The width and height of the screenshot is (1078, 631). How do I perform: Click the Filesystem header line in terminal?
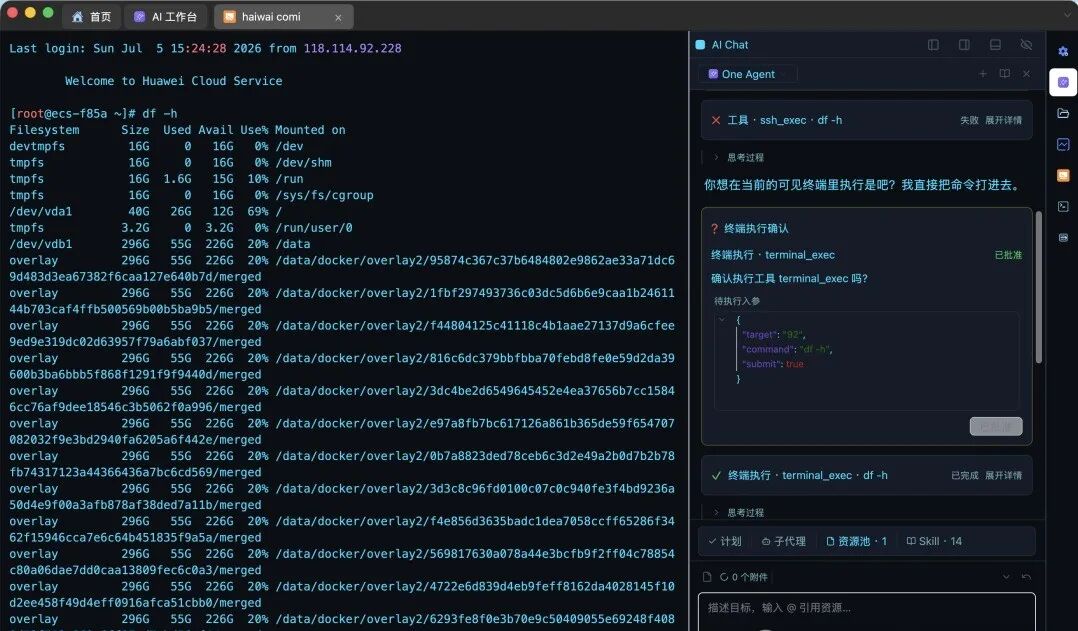coord(177,130)
